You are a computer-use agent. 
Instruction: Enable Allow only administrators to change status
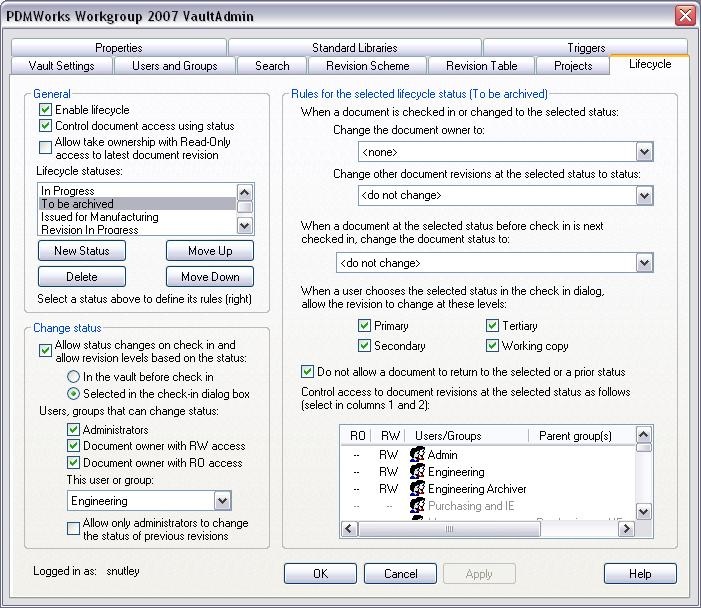[x=73, y=528]
